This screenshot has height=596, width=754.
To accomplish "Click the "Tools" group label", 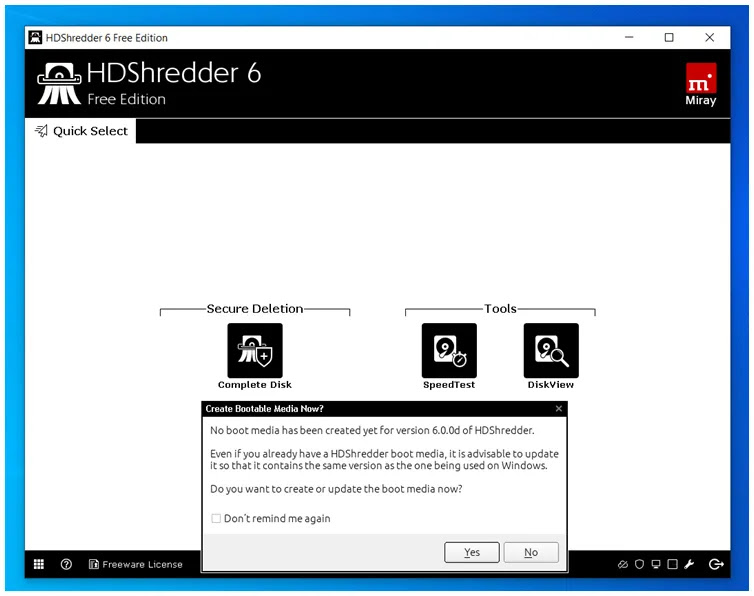I will (x=500, y=308).
